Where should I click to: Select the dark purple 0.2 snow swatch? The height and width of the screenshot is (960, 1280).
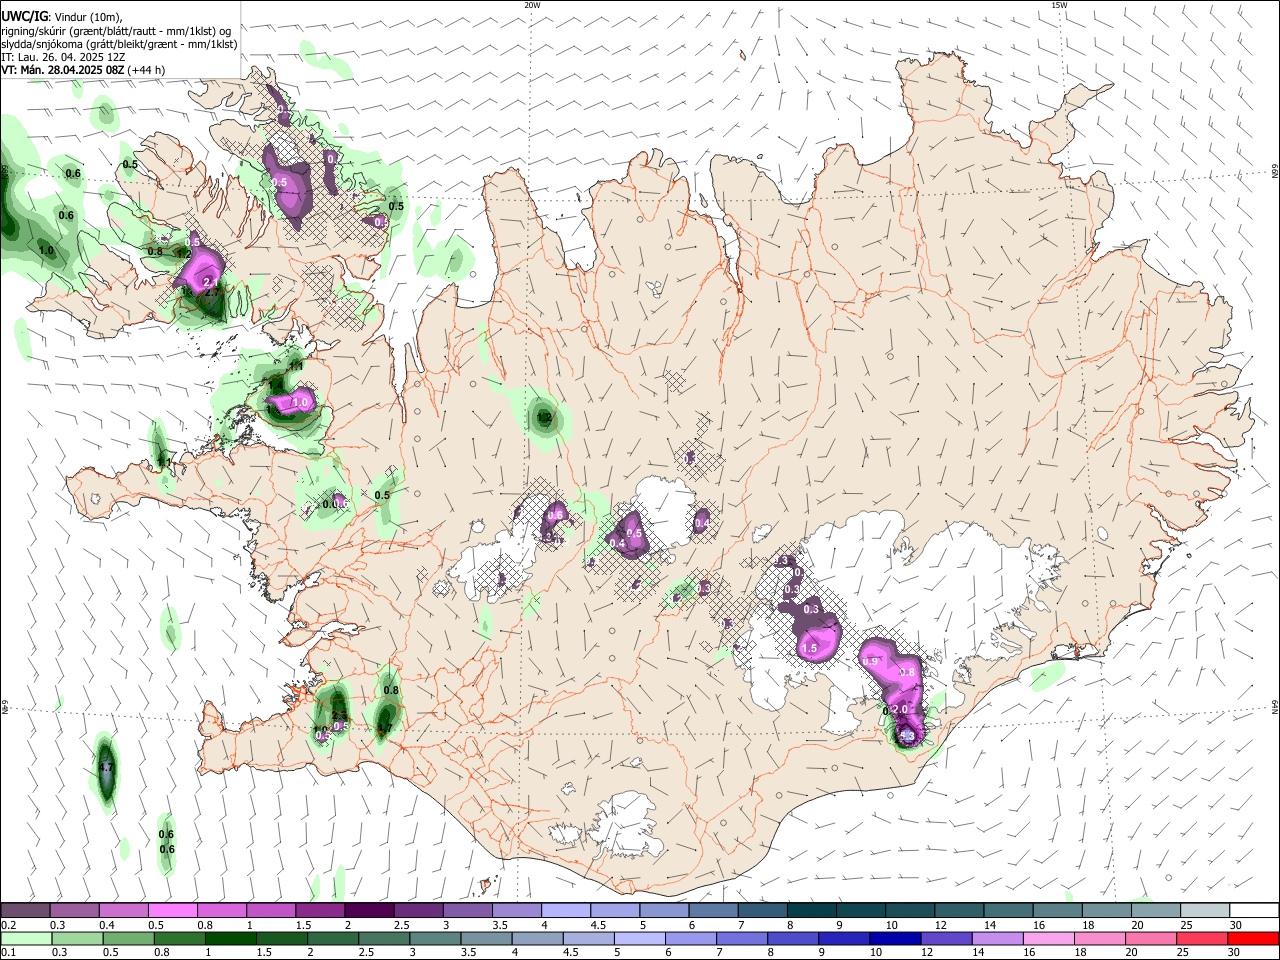[25, 910]
